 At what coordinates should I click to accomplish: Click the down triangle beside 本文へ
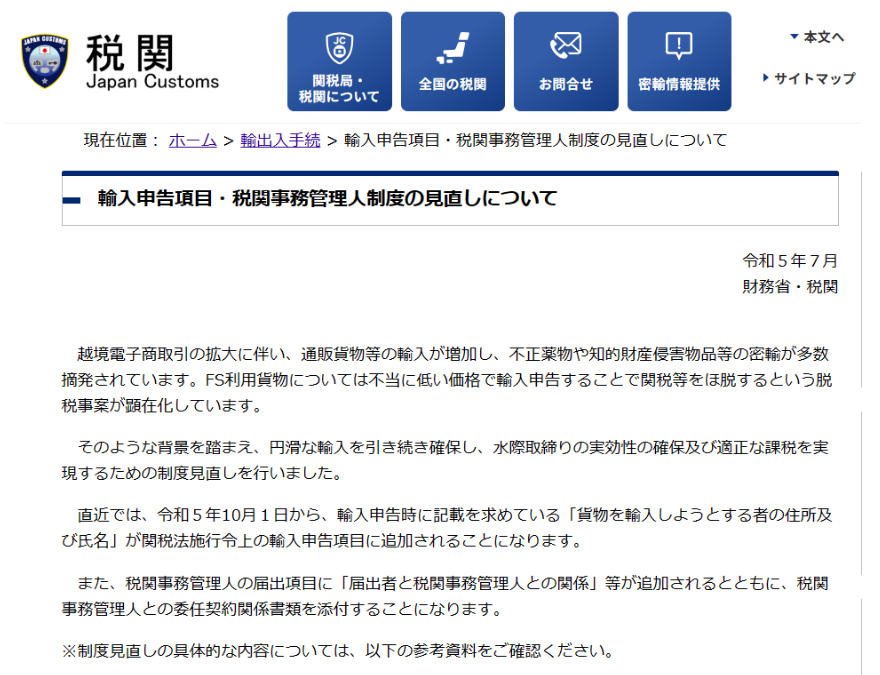click(x=794, y=37)
